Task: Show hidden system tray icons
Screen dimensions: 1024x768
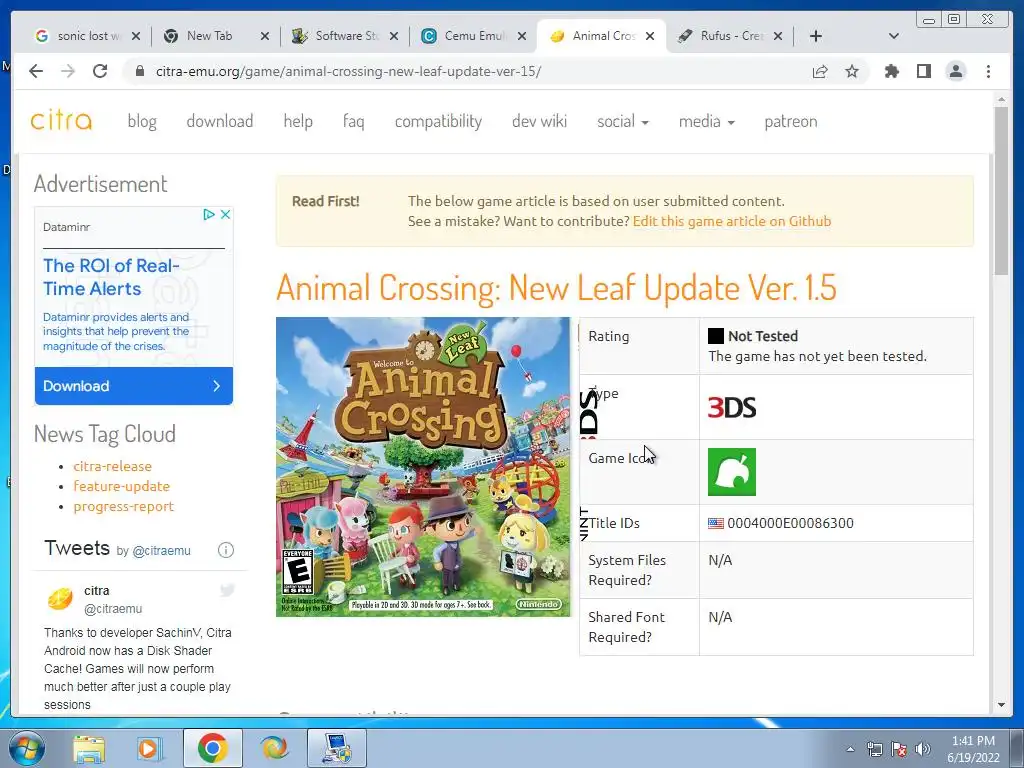Action: pyautogui.click(x=850, y=749)
